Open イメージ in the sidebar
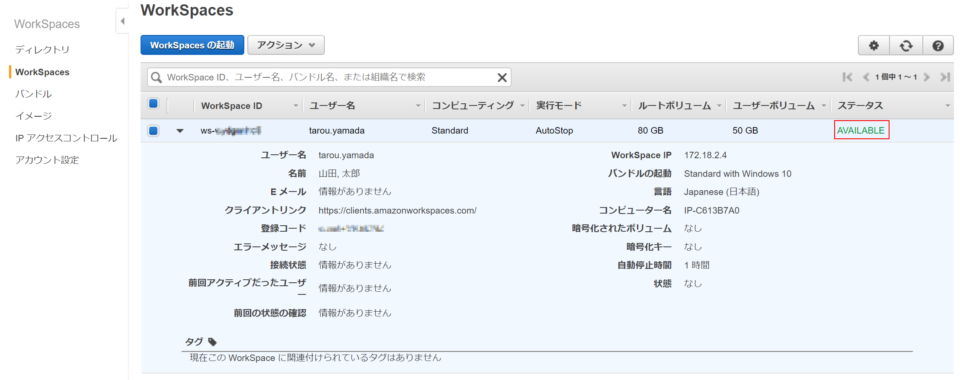Screen dimensions: 960x380 point(33,116)
